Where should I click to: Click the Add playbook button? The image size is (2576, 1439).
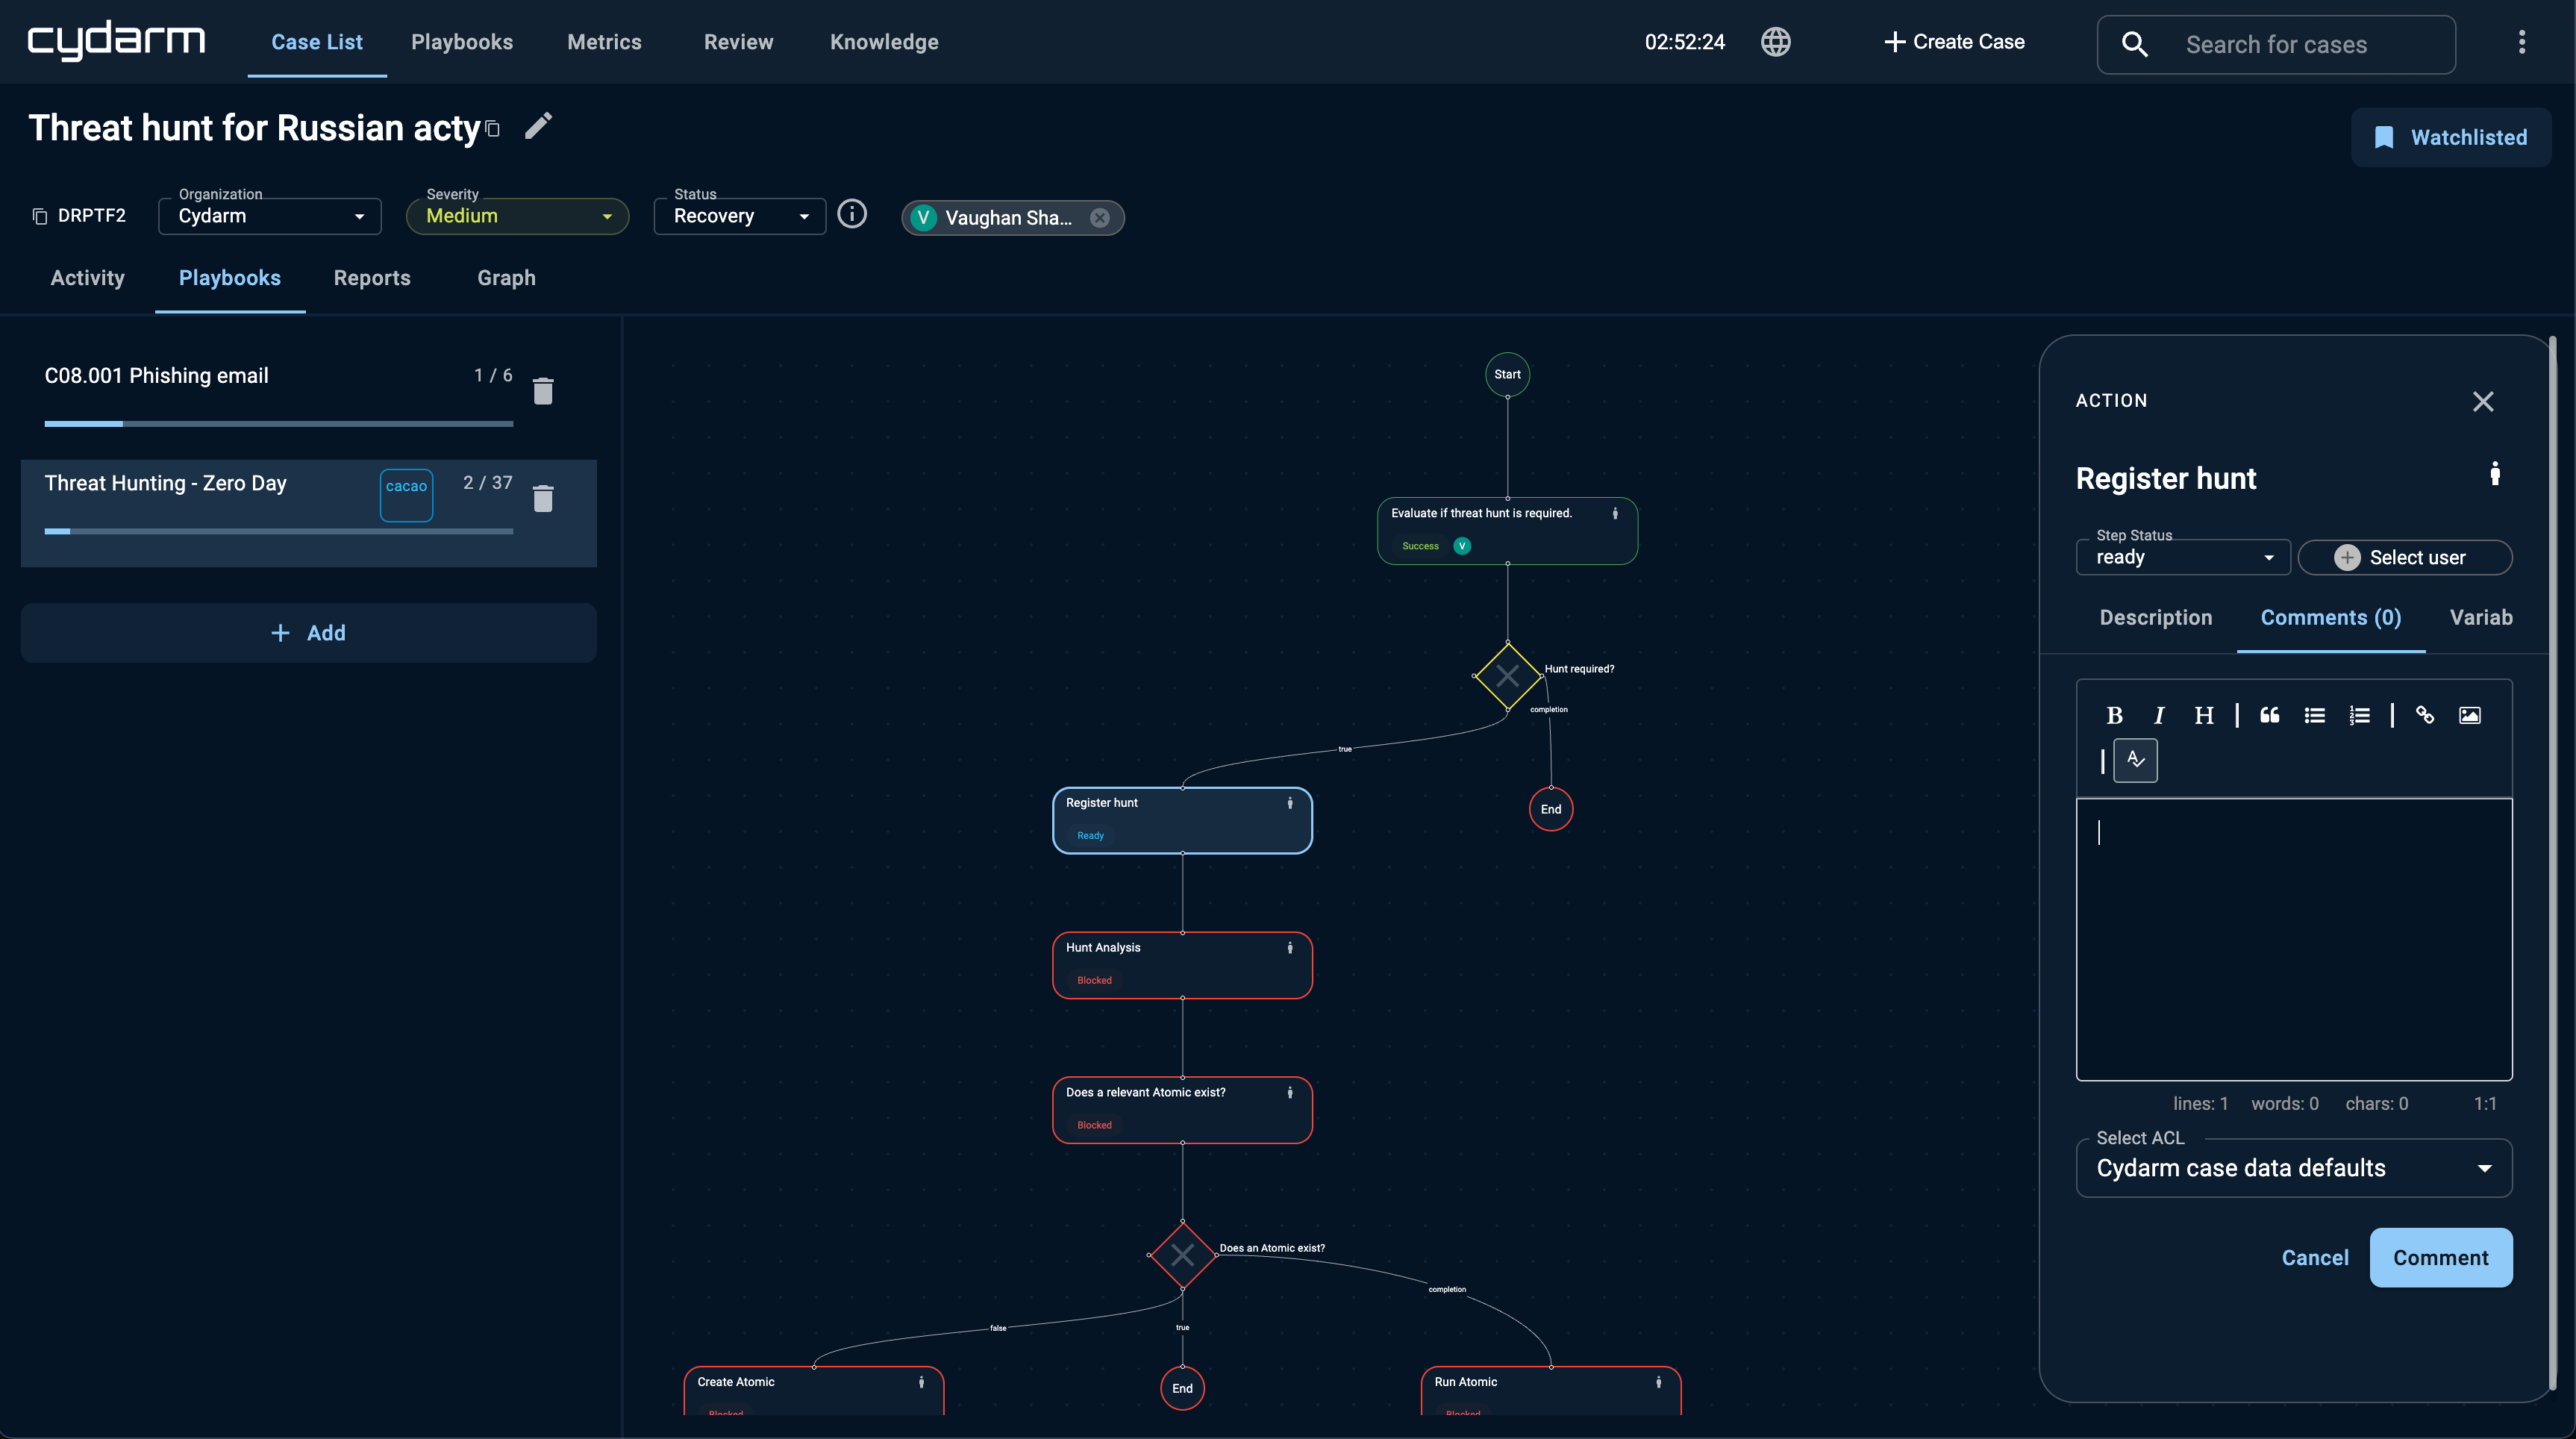coord(308,633)
